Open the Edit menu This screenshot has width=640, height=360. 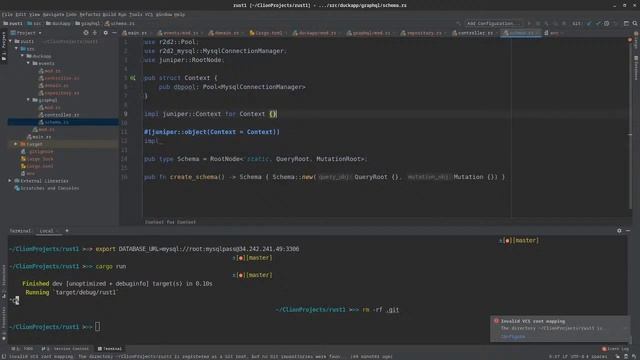pyautogui.click(x=20, y=14)
